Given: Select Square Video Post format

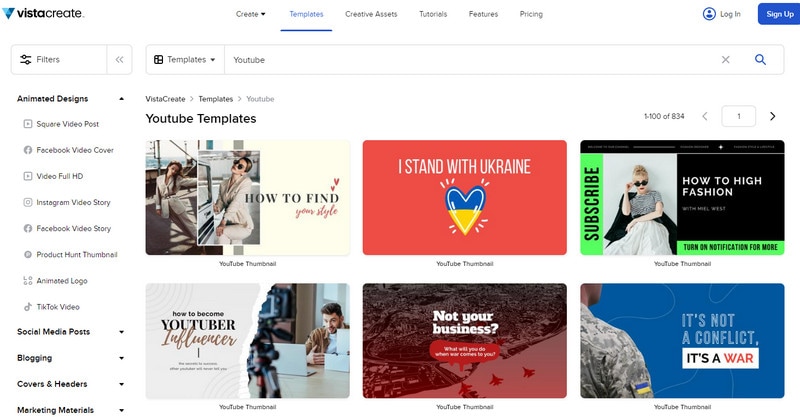Looking at the screenshot, I should click(68, 124).
